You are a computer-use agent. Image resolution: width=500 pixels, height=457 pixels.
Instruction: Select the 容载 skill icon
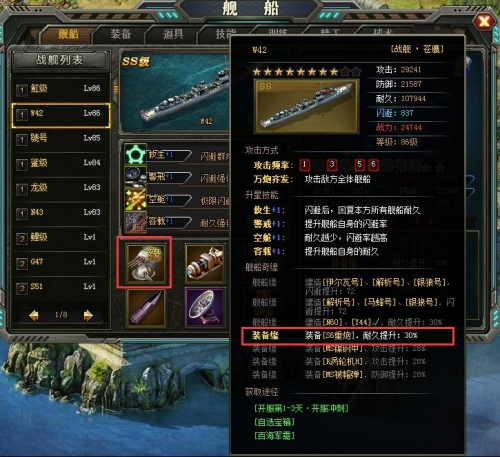[x=135, y=222]
